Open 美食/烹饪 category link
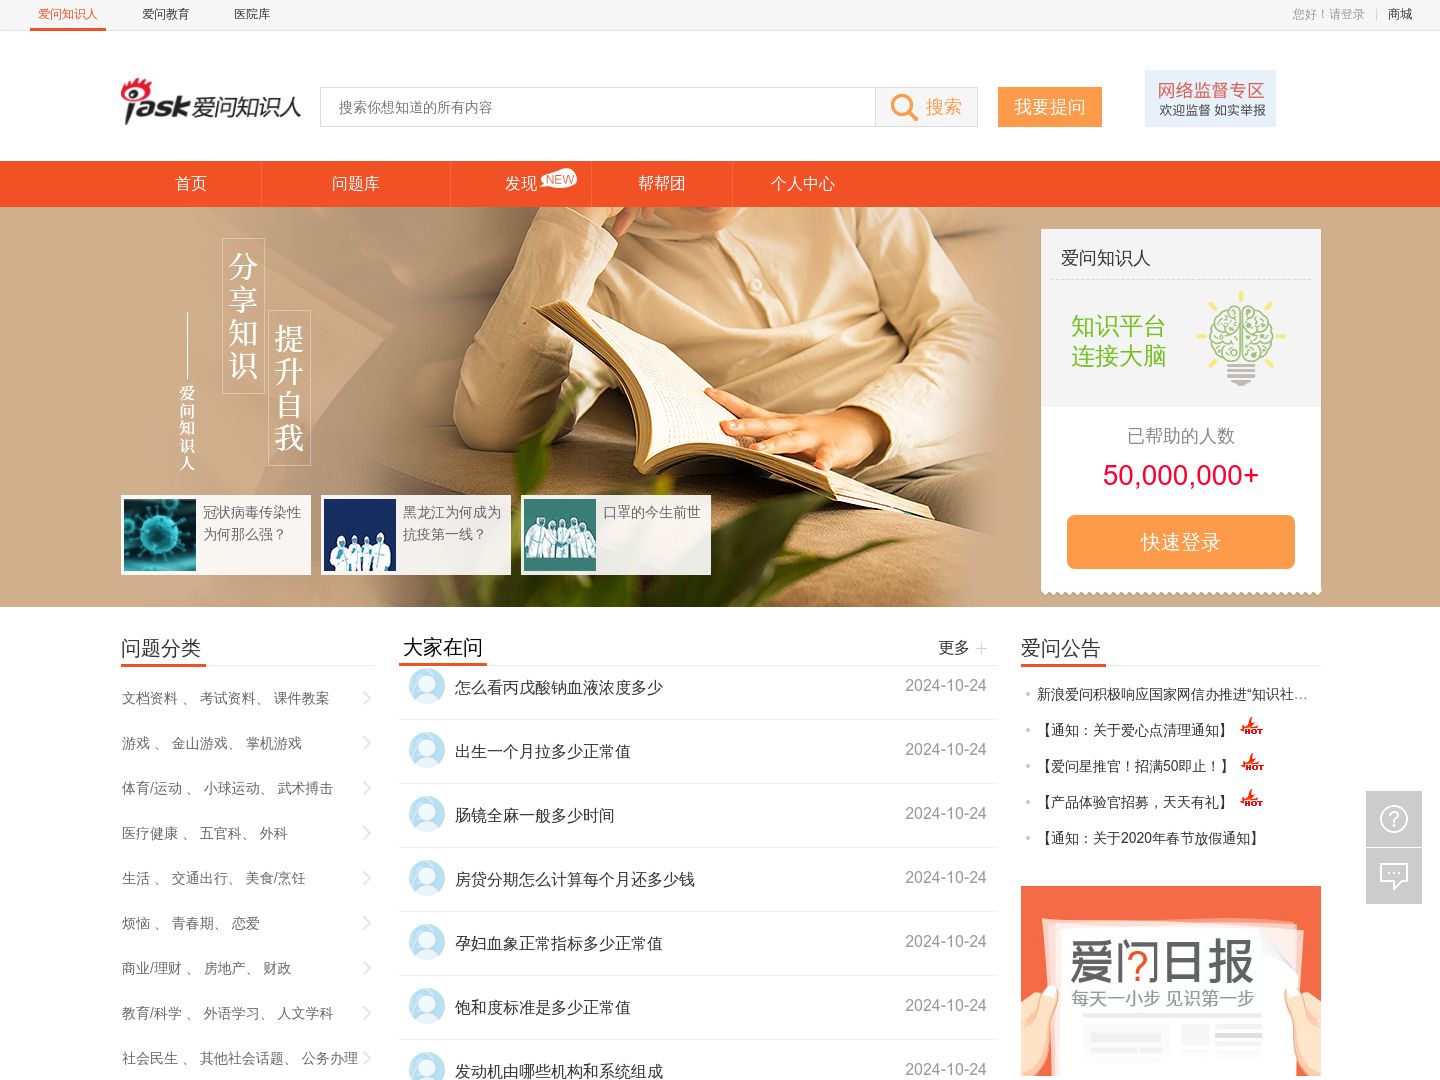Screen dimensions: 1440x1080 tap(276, 878)
